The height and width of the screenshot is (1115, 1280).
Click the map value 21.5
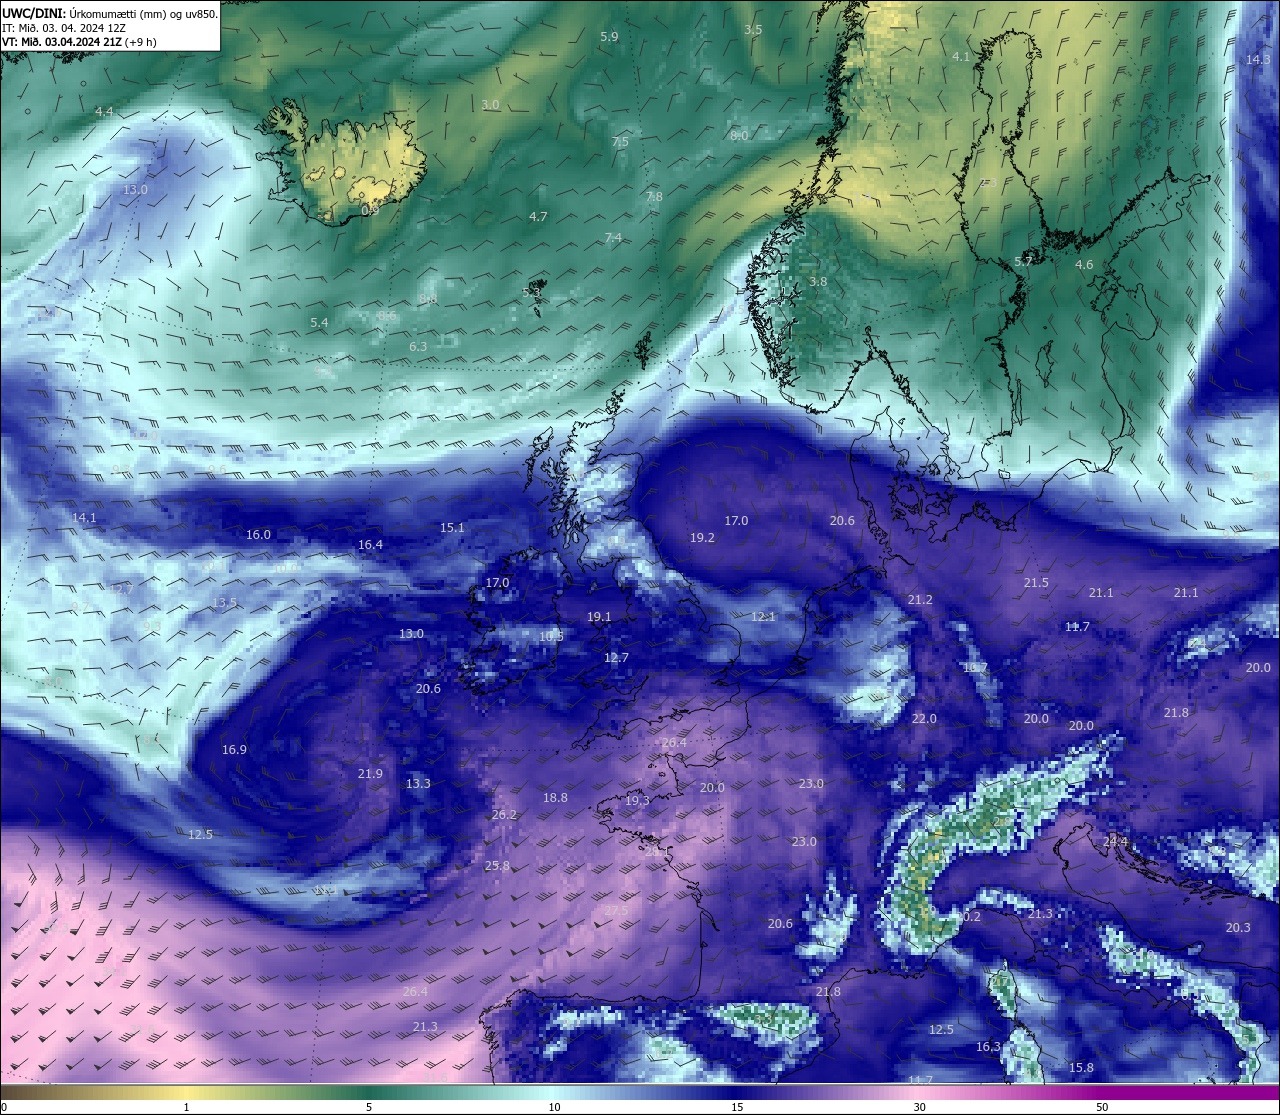click(1036, 583)
